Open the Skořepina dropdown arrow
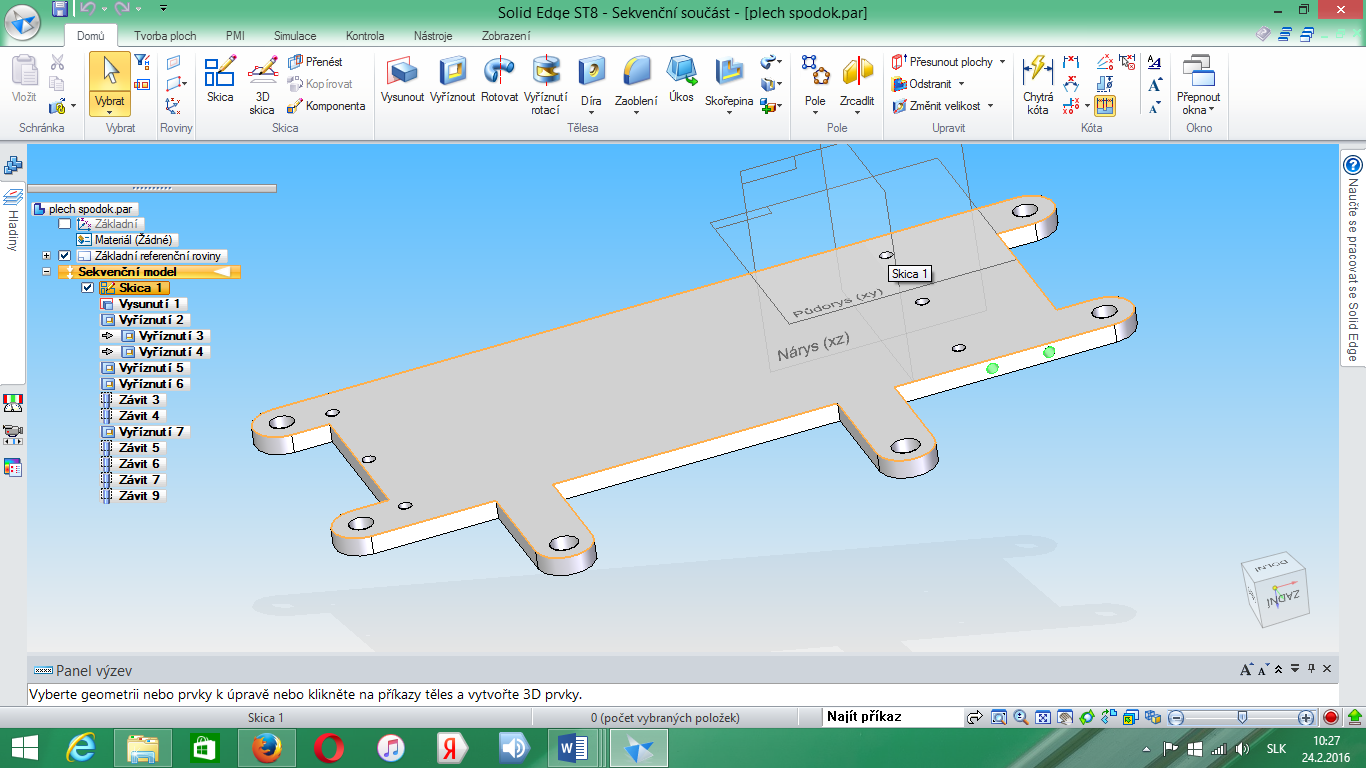Viewport: 1366px width, 768px height. tap(729, 112)
